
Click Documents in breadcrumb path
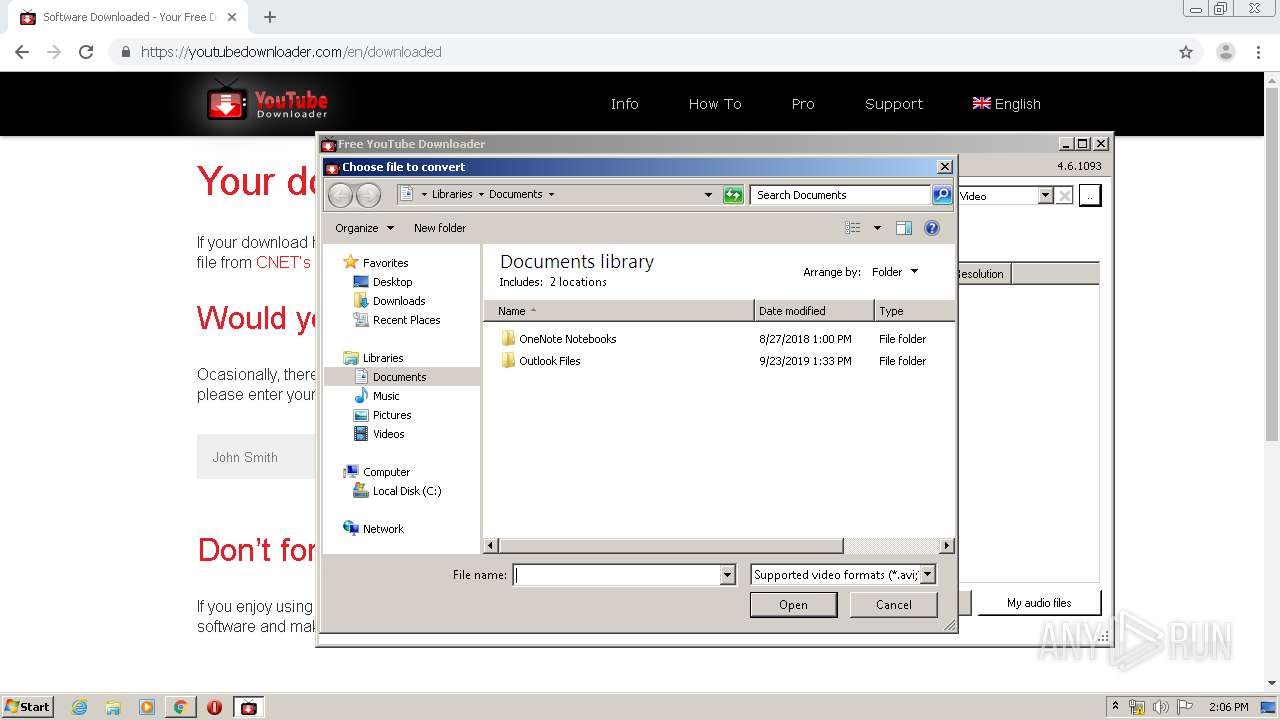(x=516, y=195)
